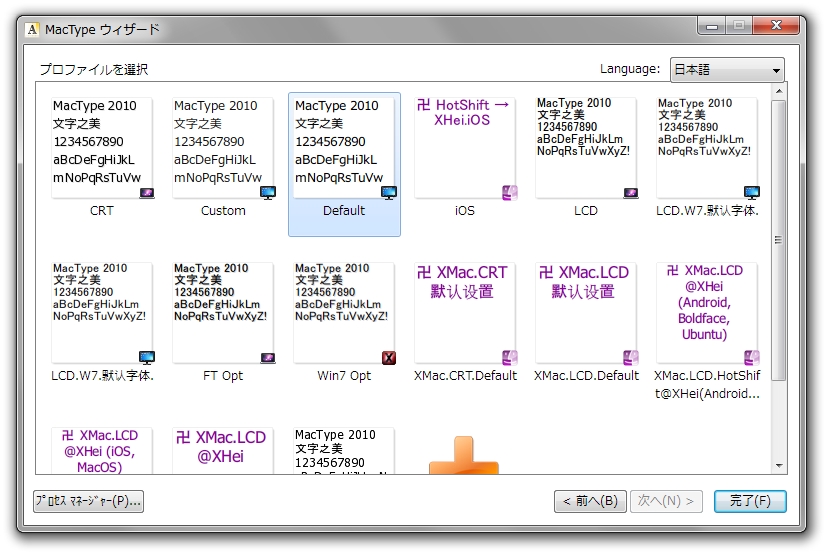Click the LCD profile's laptop badge icon

click(631, 193)
